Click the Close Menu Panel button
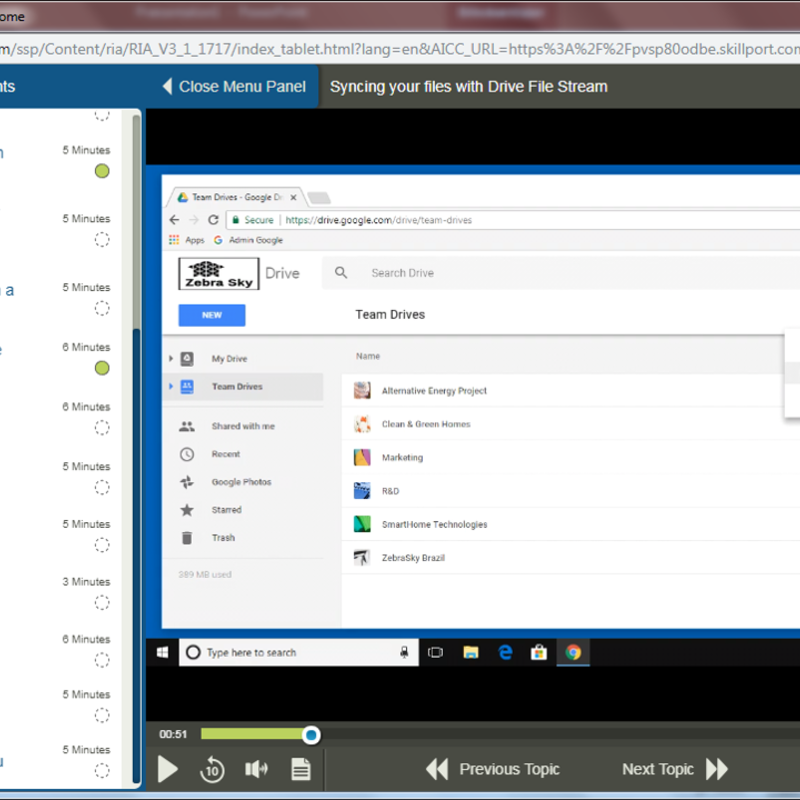This screenshot has height=800, width=800. pos(234,86)
